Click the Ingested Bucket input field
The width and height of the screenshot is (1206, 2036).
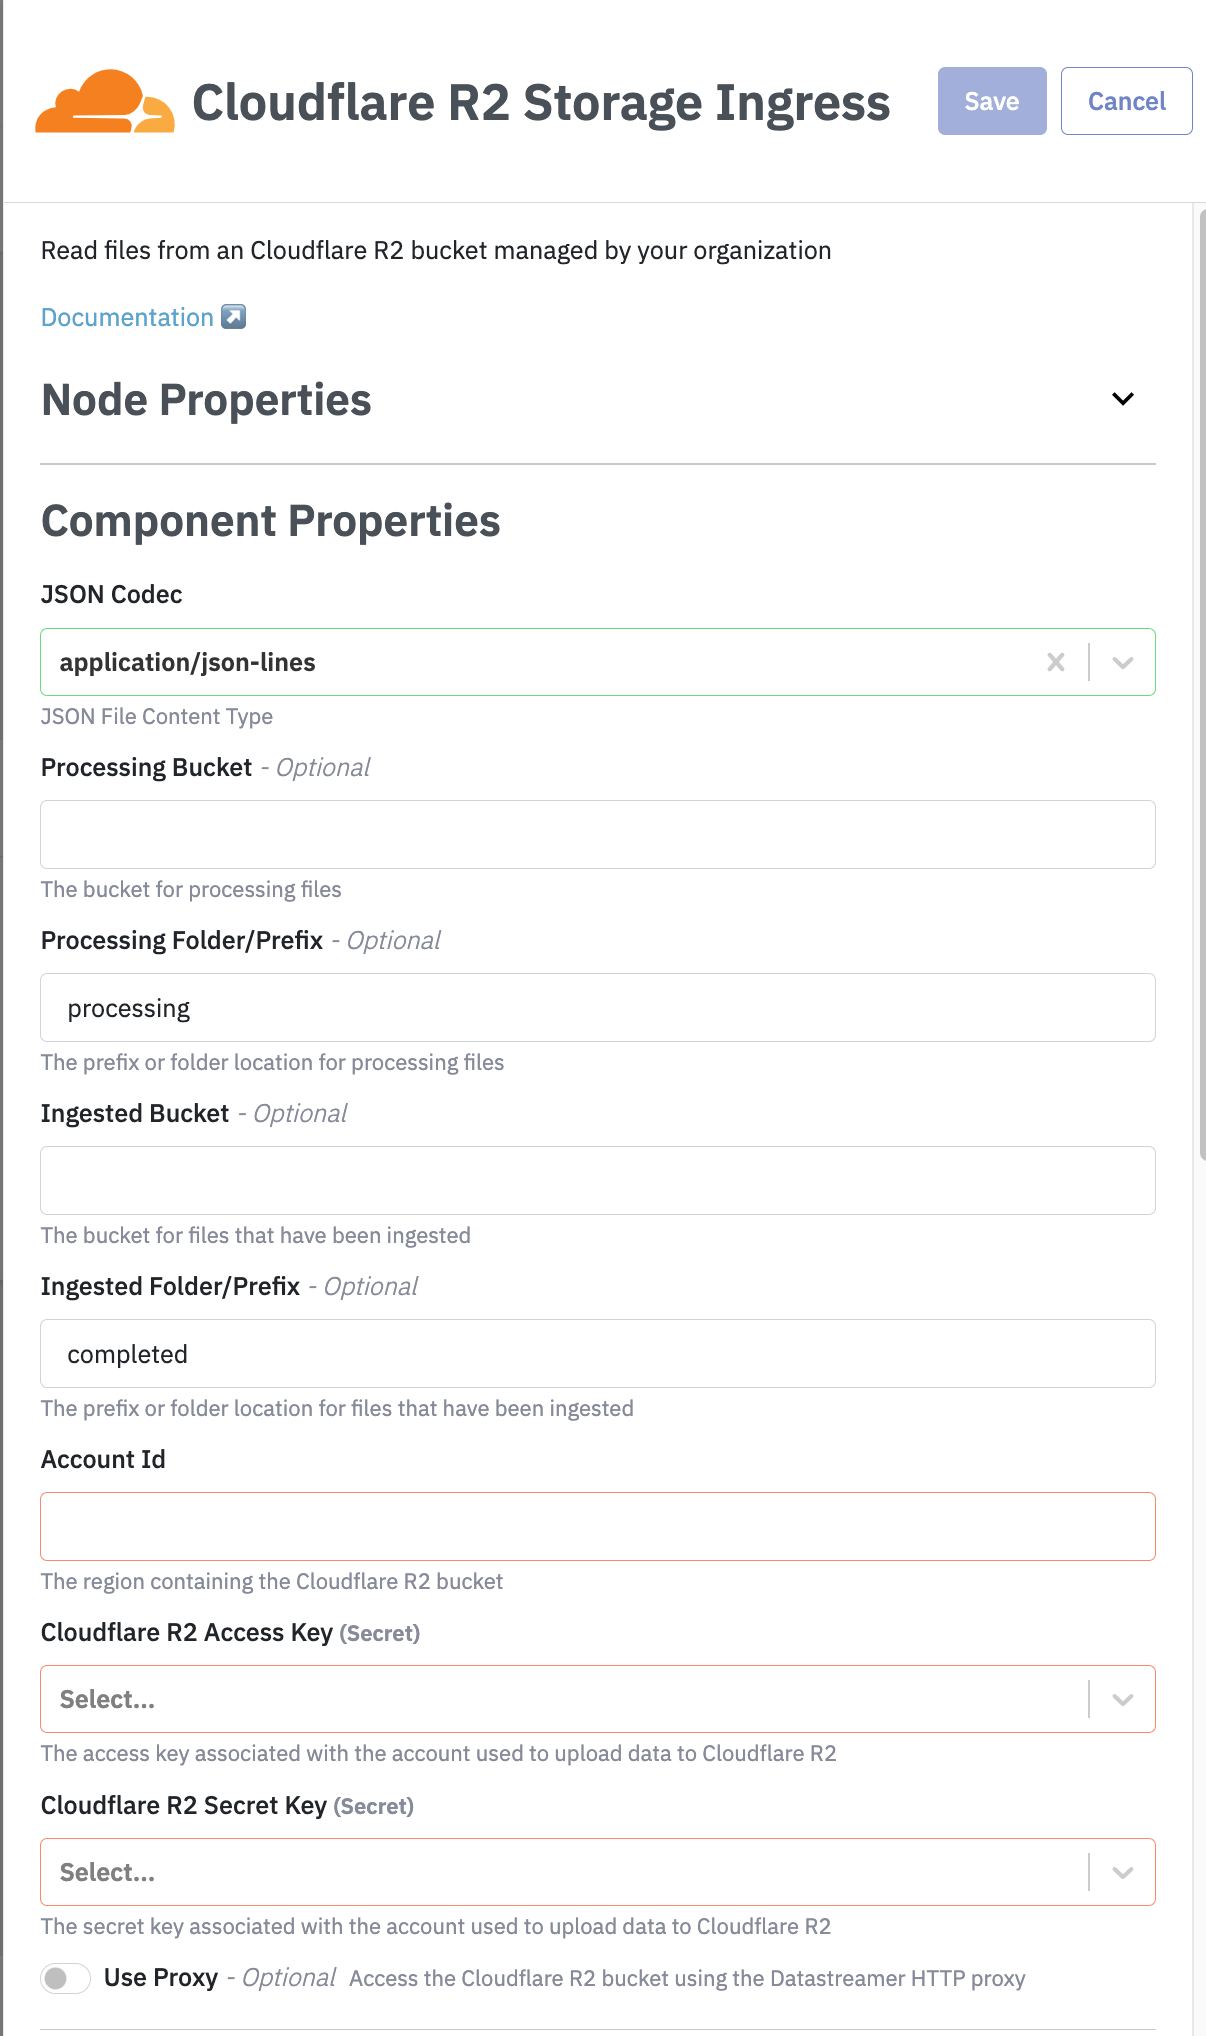(597, 1180)
